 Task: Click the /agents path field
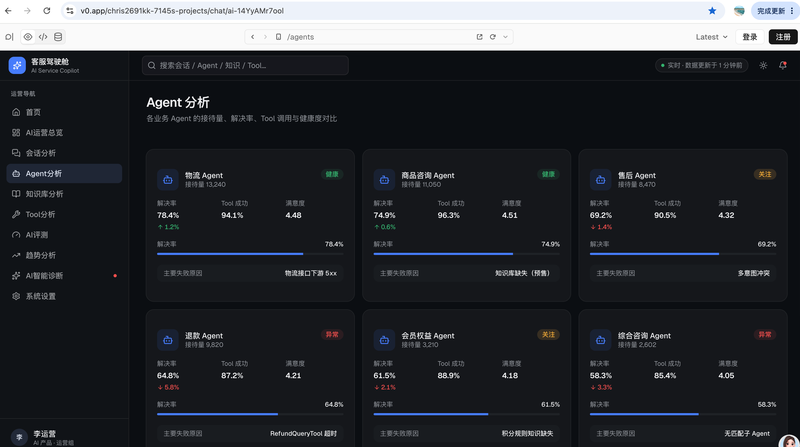click(x=378, y=37)
